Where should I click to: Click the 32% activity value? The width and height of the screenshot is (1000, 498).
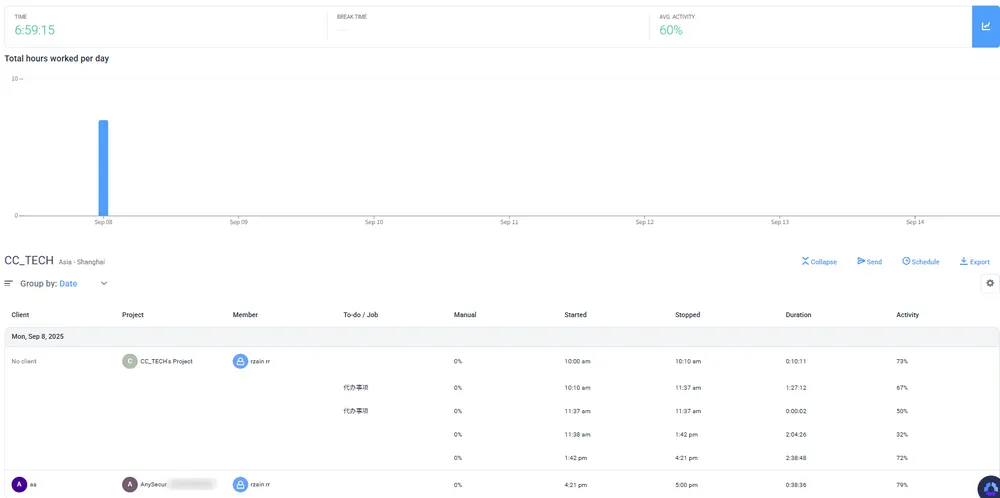902,435
